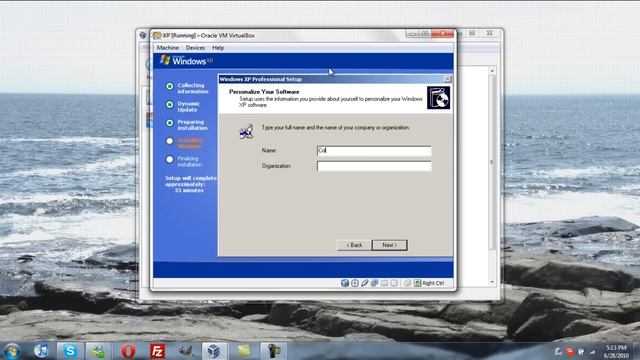Click scroll down arrow in background VirtualBox window

coord(492,282)
